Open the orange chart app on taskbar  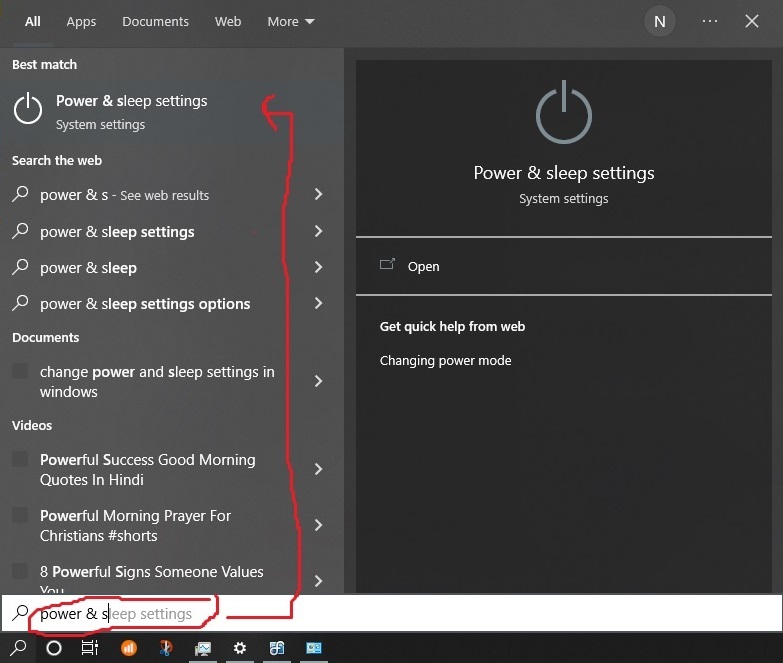[x=129, y=648]
